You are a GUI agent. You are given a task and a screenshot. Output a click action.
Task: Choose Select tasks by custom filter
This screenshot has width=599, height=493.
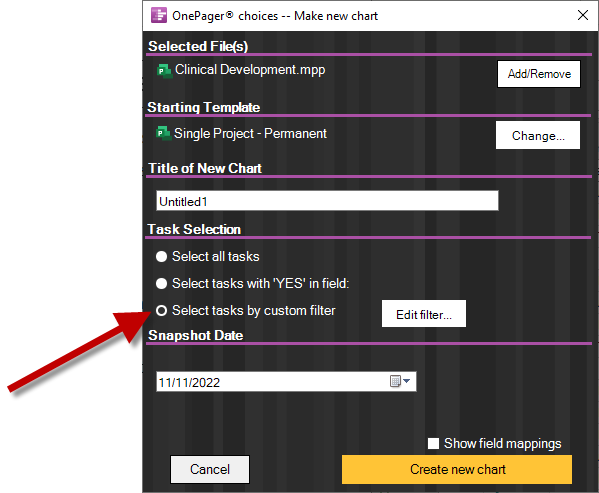(x=162, y=310)
